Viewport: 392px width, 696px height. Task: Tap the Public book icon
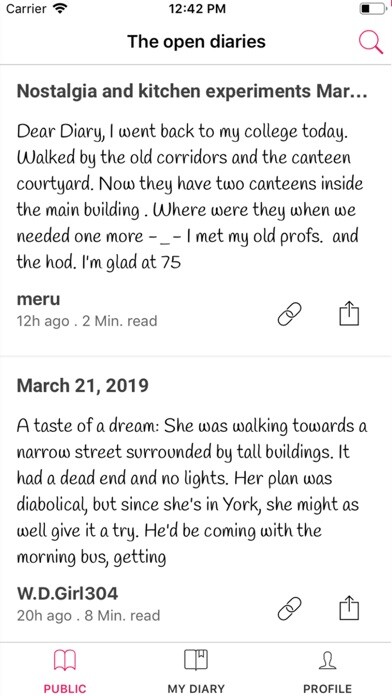pos(65,660)
